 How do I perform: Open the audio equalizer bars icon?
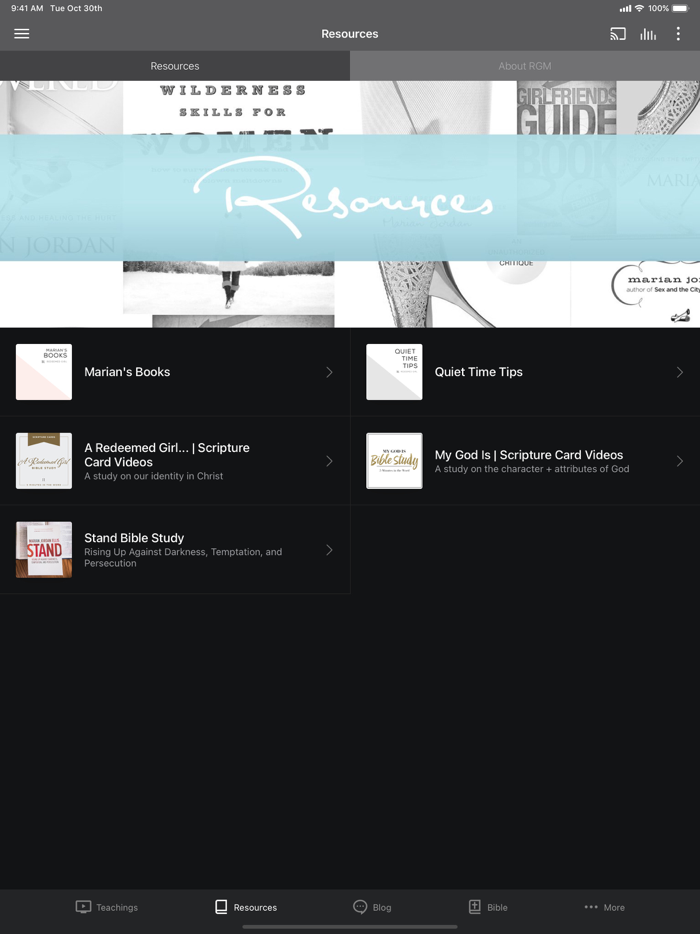[x=648, y=34]
